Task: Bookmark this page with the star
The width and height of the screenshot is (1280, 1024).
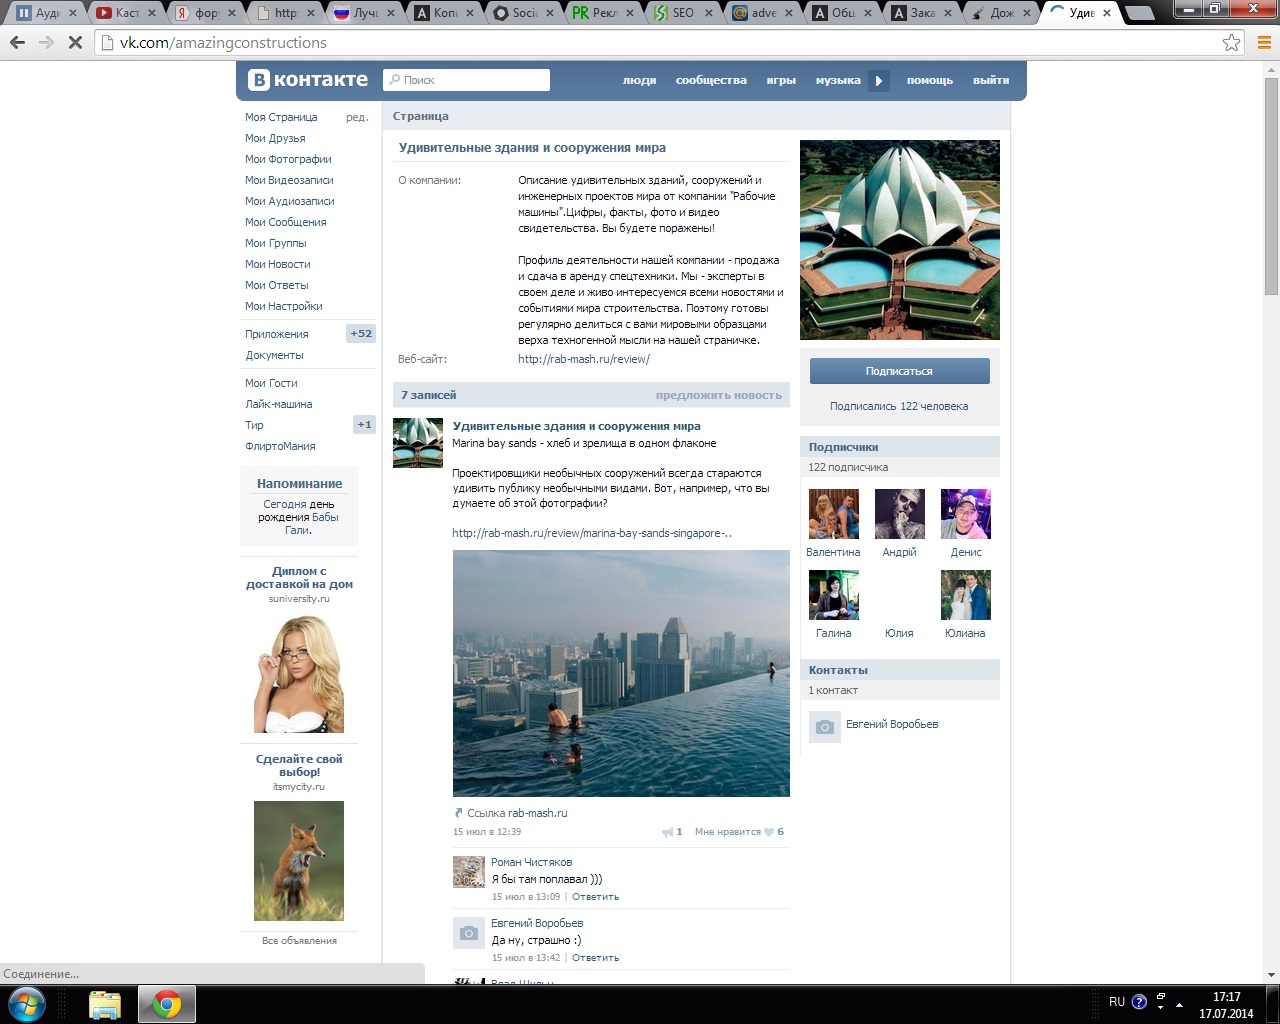Action: click(x=1231, y=43)
